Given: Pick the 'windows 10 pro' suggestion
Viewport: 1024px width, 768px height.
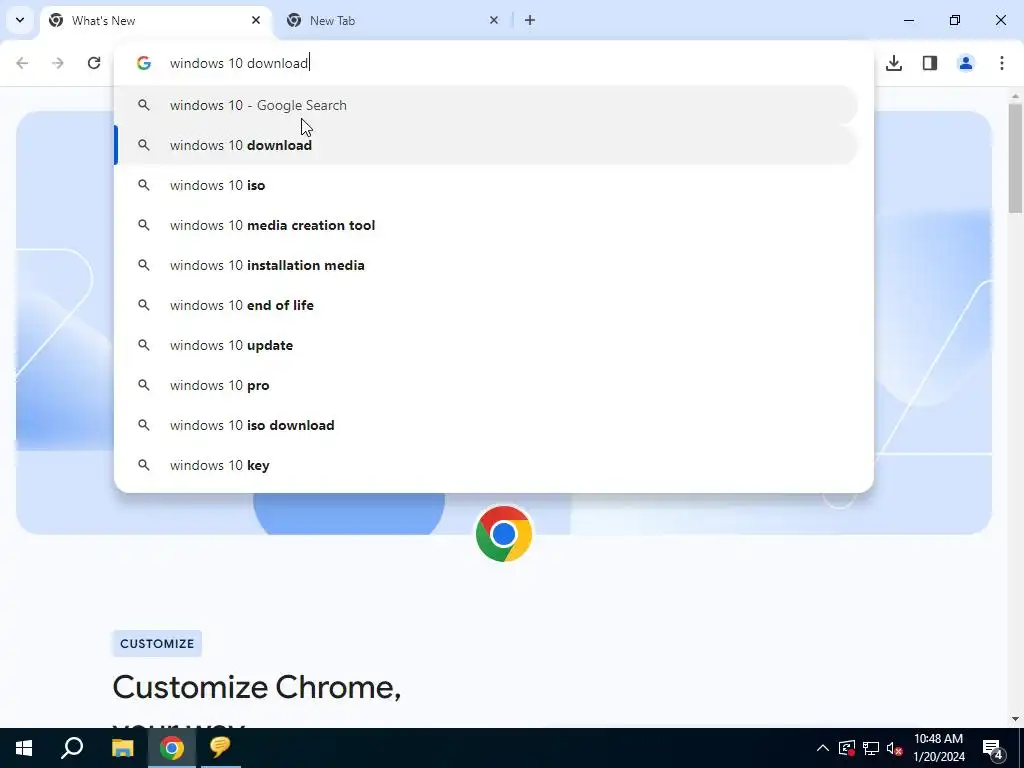Looking at the screenshot, I should pyautogui.click(x=486, y=385).
